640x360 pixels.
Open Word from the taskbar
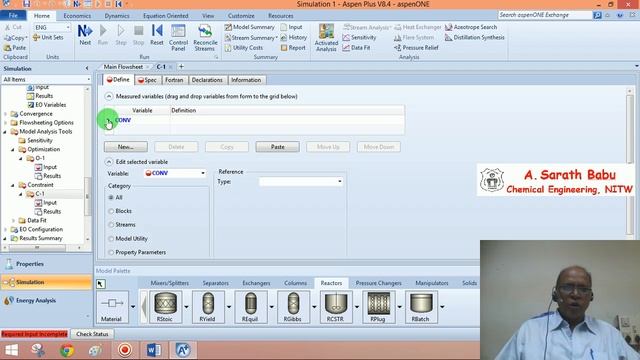153,350
